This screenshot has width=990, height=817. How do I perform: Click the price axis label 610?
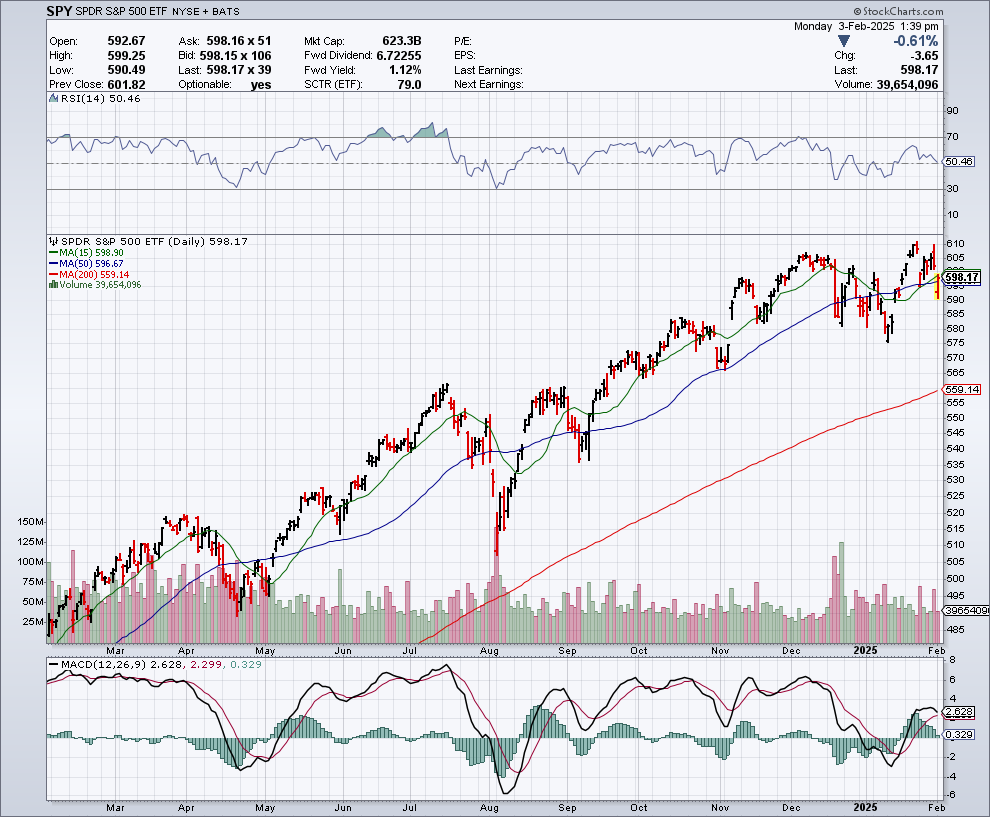click(955, 244)
